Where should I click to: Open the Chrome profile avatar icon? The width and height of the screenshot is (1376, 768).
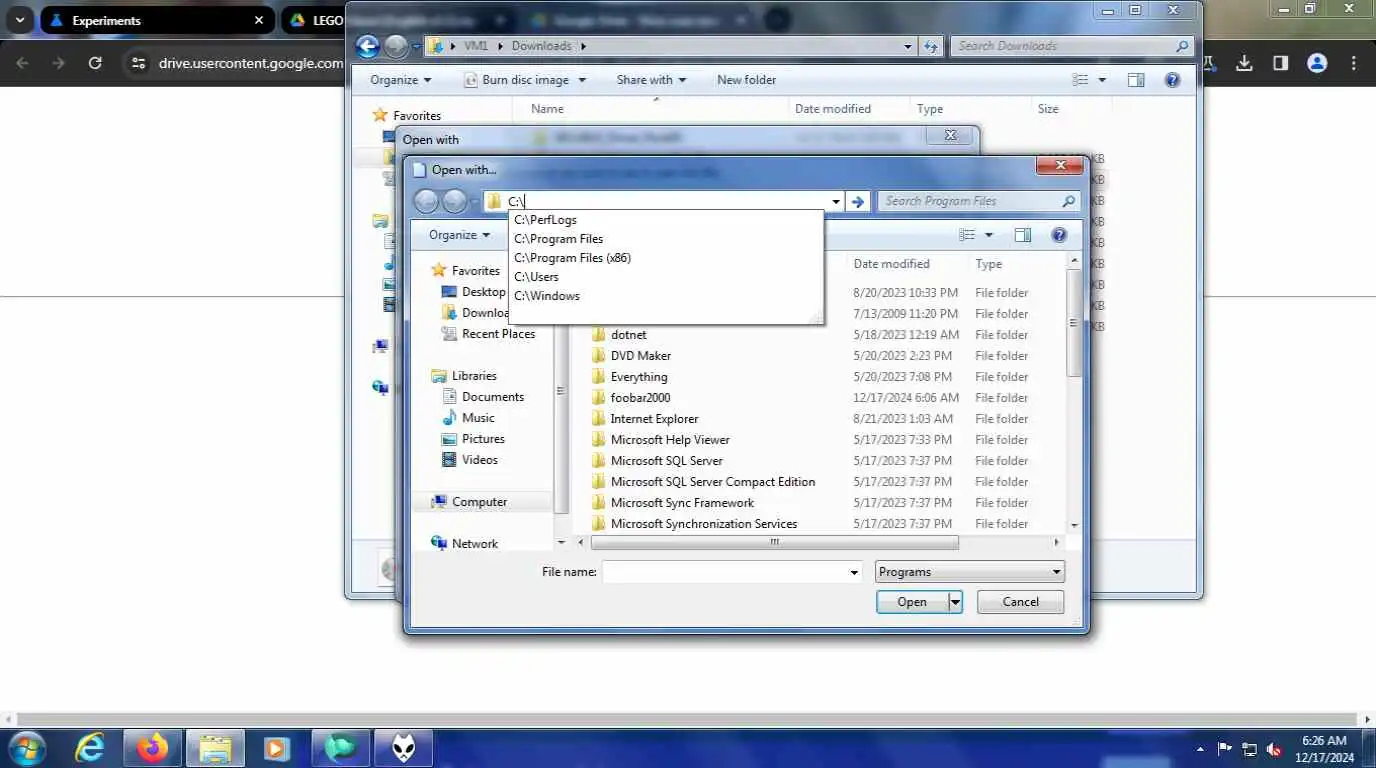pyautogui.click(x=1317, y=63)
